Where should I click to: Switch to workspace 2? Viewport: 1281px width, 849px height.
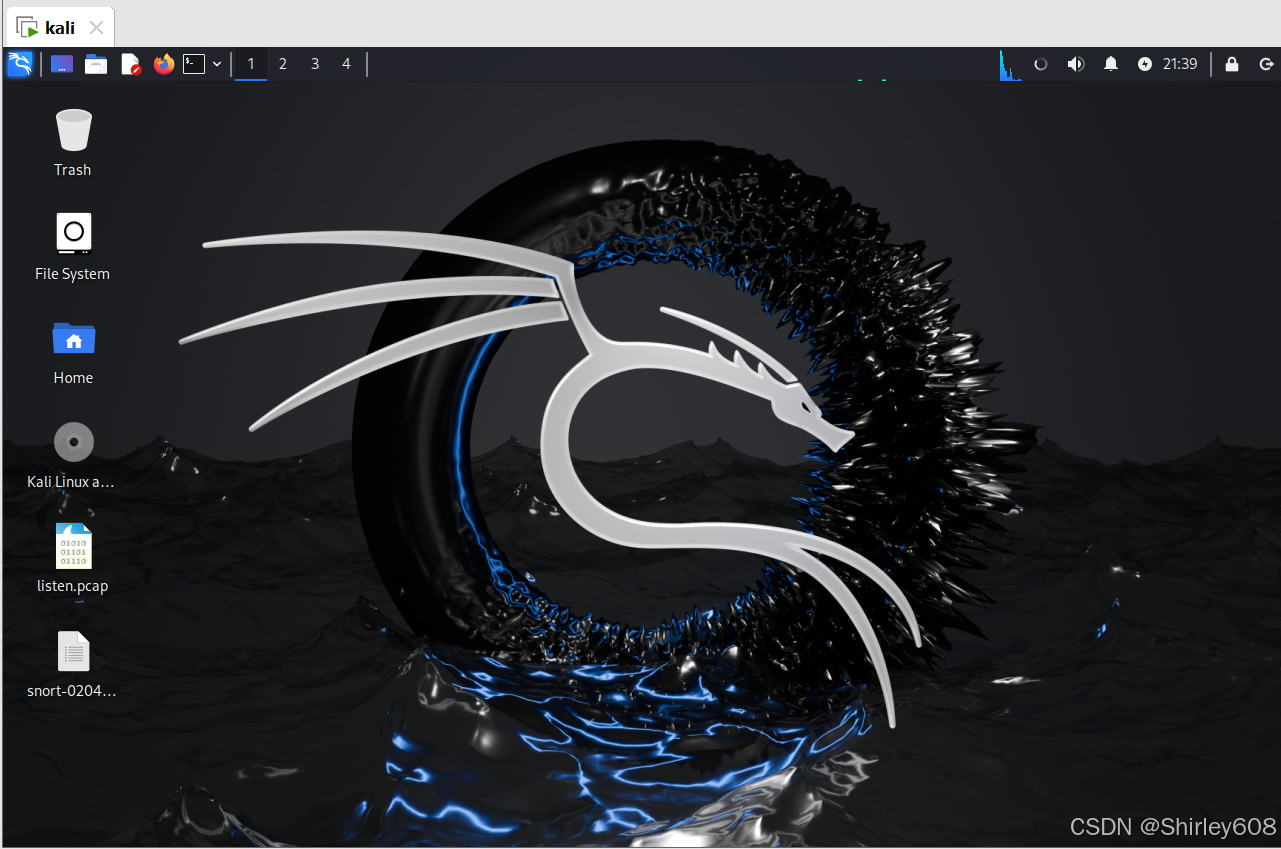click(x=283, y=64)
